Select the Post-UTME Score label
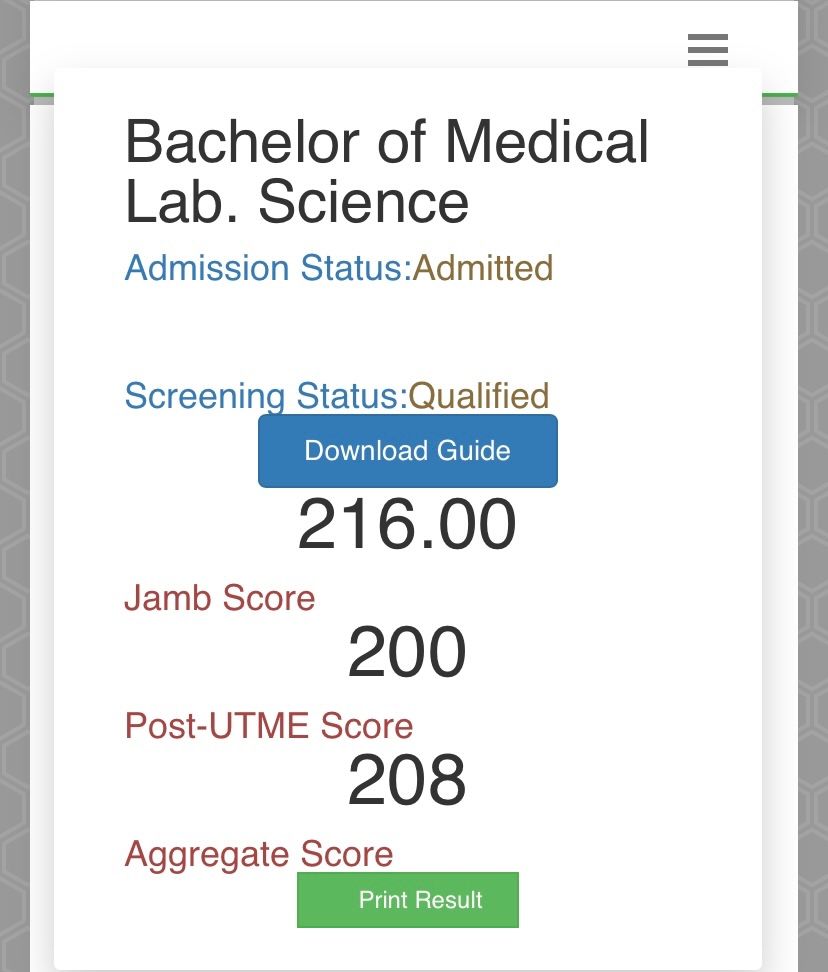Screen dimensions: 828x972 tap(268, 726)
